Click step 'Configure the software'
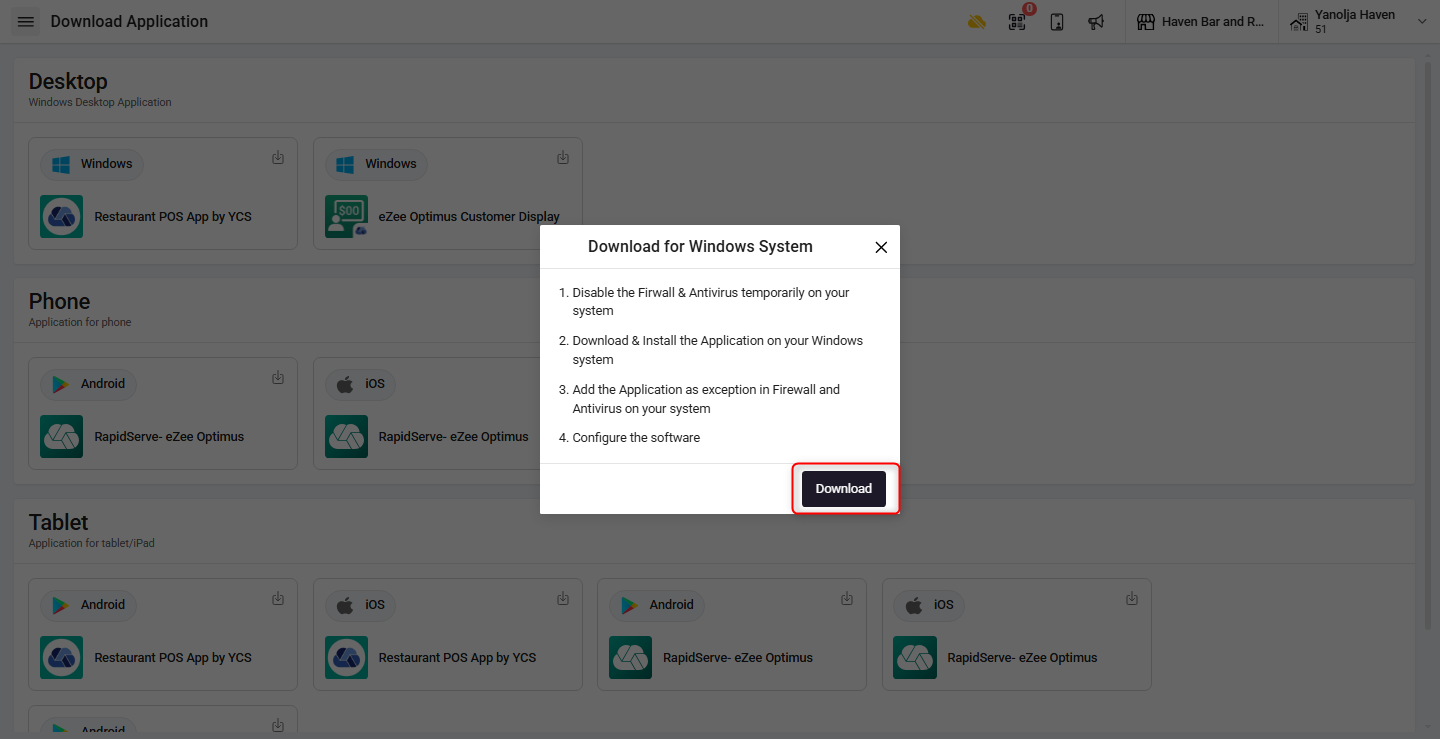Screen dimensions: 1440x739 point(636,438)
